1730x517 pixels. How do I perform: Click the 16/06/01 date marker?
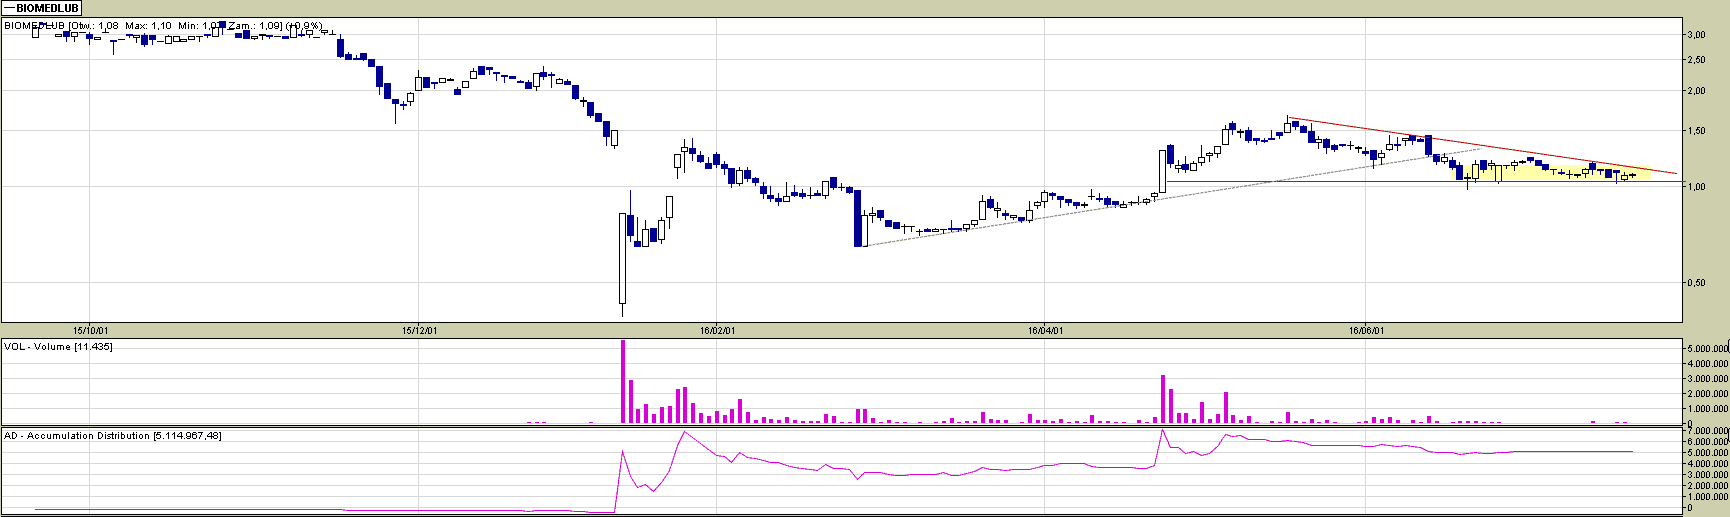pos(1366,330)
